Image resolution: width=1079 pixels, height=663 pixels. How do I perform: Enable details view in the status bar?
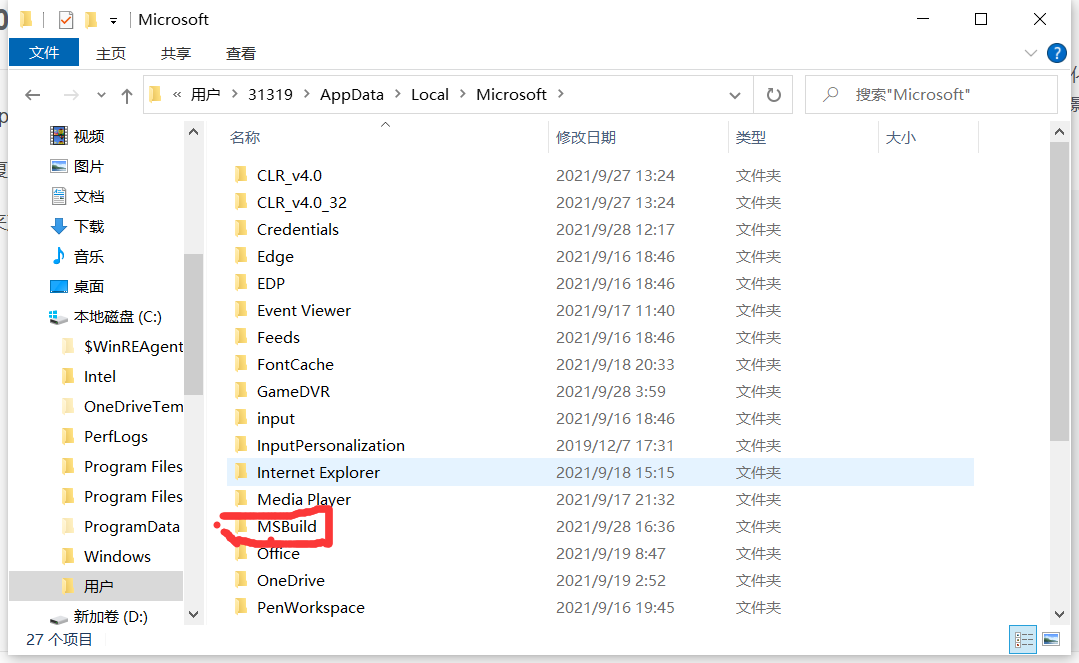tap(1023, 639)
